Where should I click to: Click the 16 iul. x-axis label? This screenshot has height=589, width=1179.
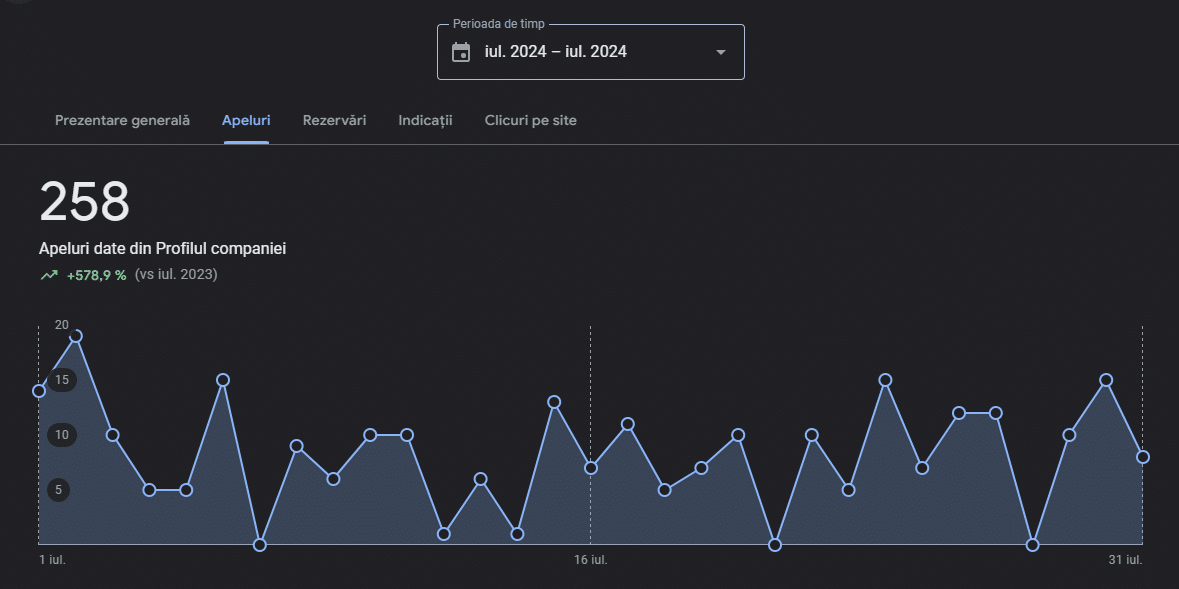[x=590, y=560]
